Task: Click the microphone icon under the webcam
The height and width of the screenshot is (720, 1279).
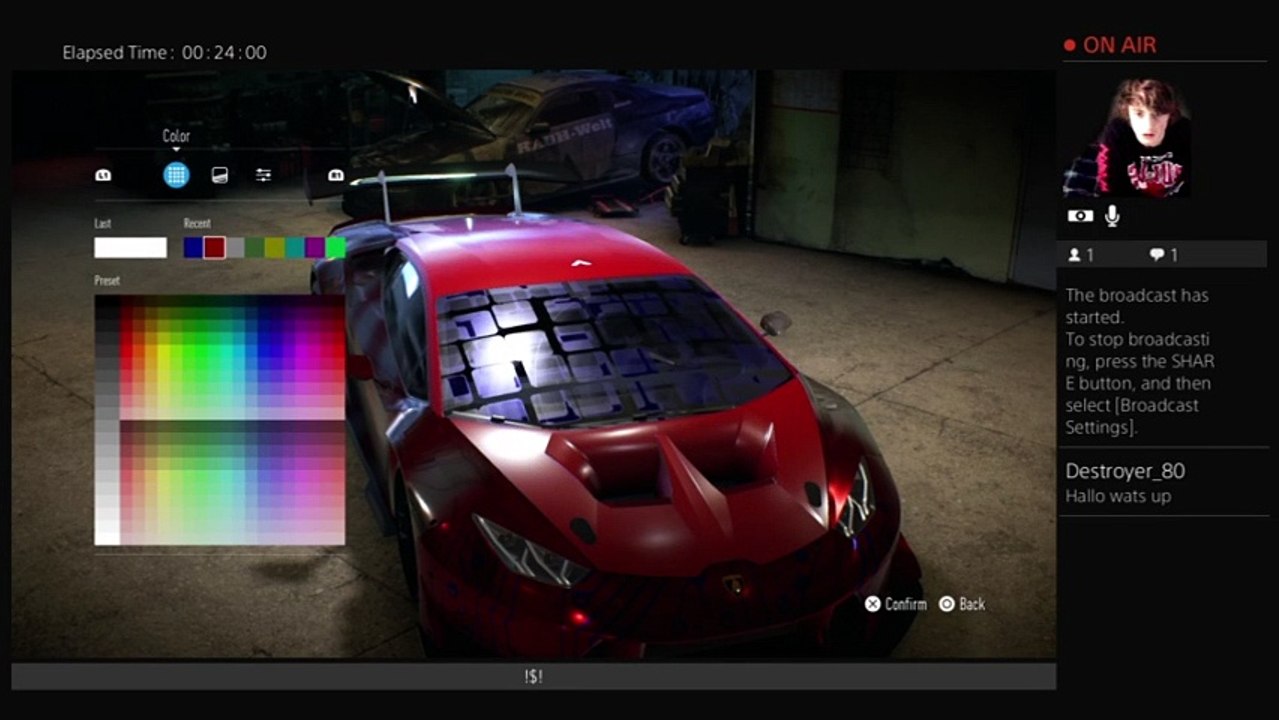Action: (x=1112, y=215)
